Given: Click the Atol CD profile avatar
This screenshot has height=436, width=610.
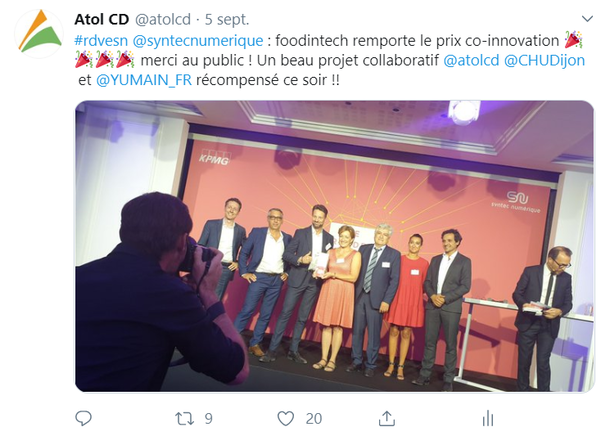Looking at the screenshot, I should point(39,34).
